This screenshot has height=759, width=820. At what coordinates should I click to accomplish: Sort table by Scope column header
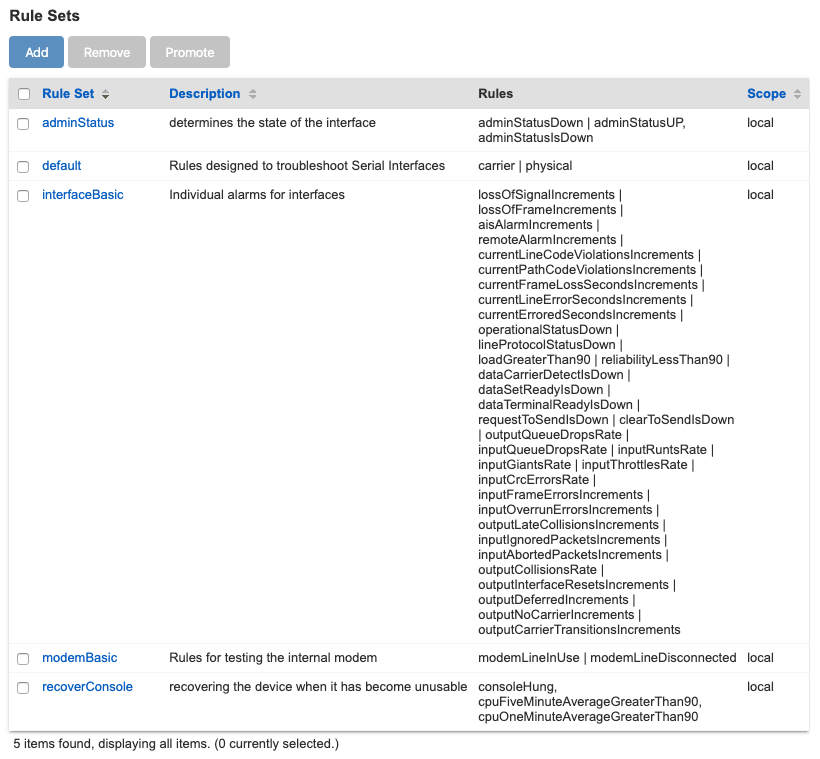click(766, 94)
